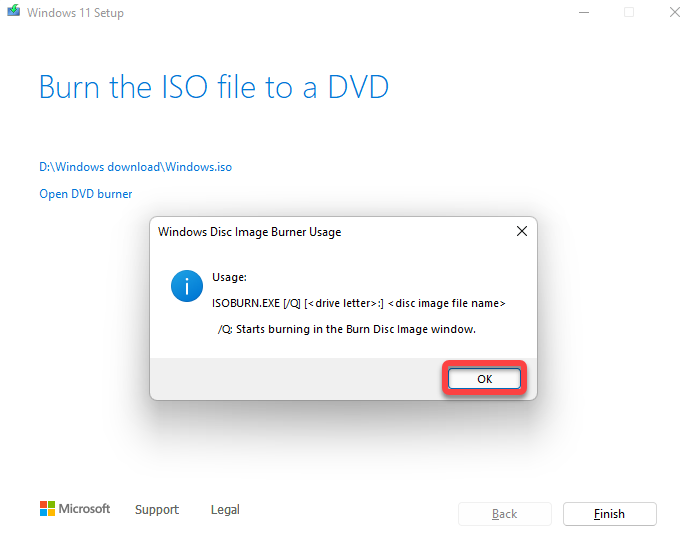The width and height of the screenshot is (695, 546).
Task: Click the Open DVD burner link
Action: pos(85,194)
